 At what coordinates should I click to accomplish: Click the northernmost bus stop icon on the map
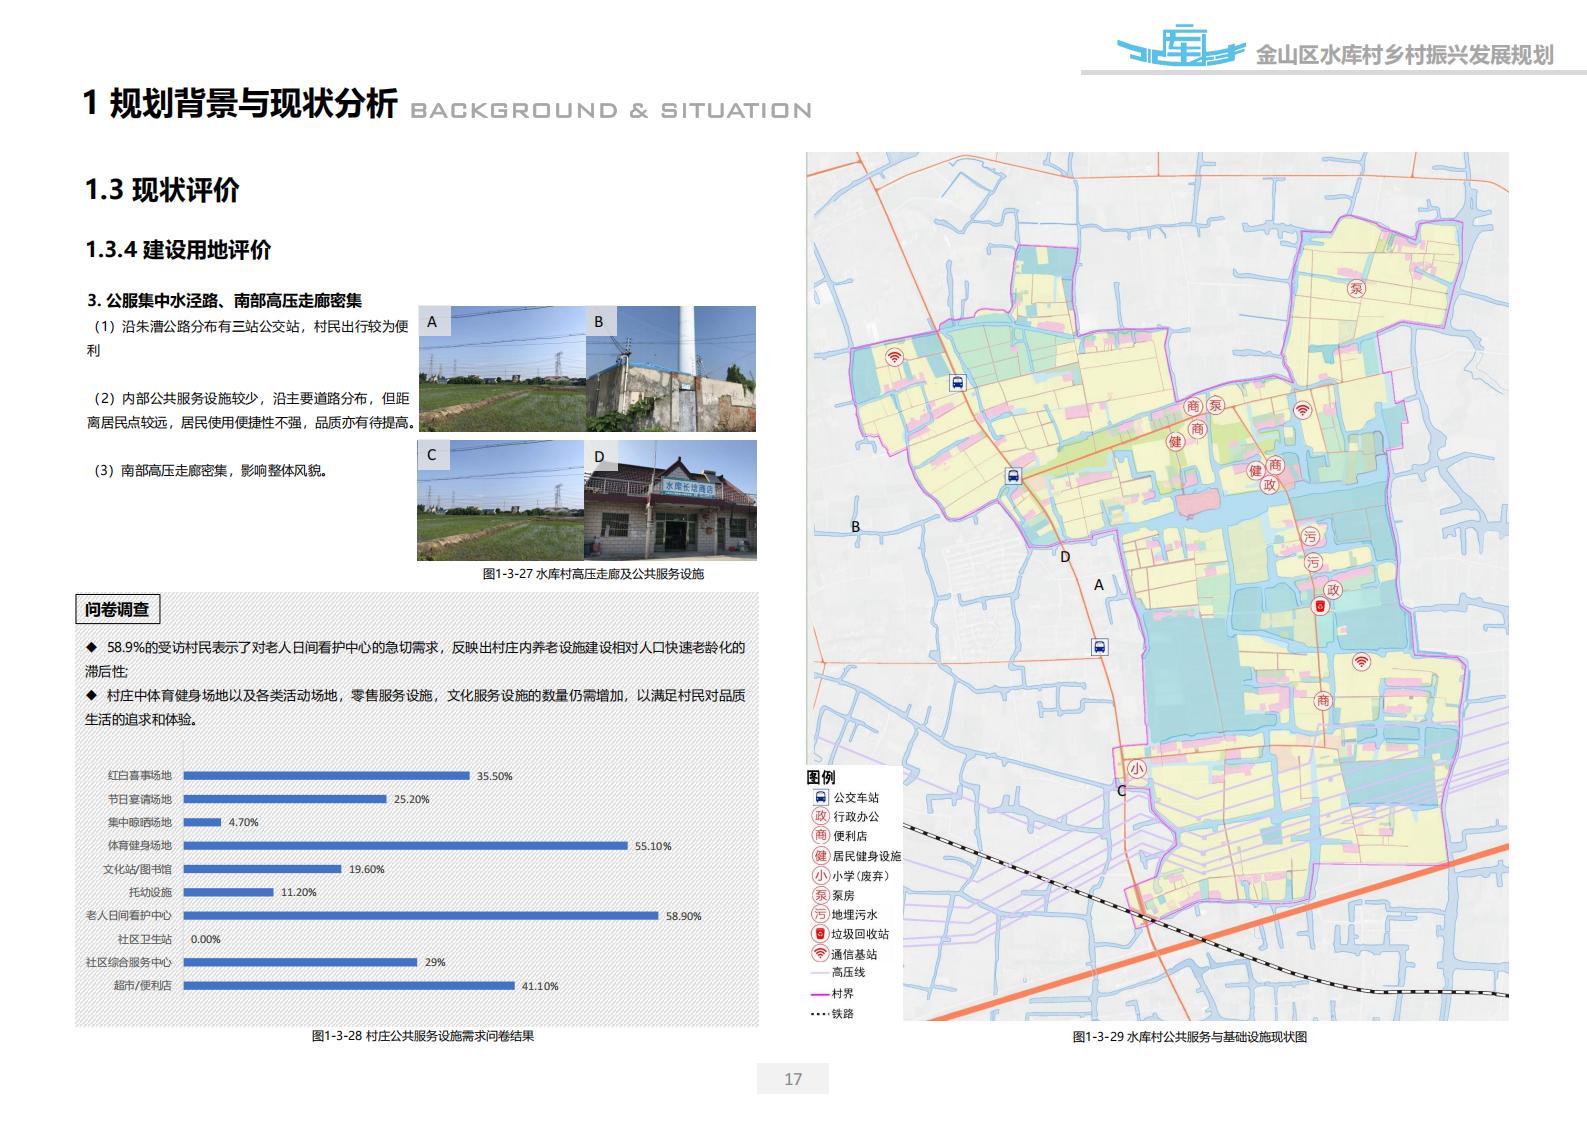(957, 382)
